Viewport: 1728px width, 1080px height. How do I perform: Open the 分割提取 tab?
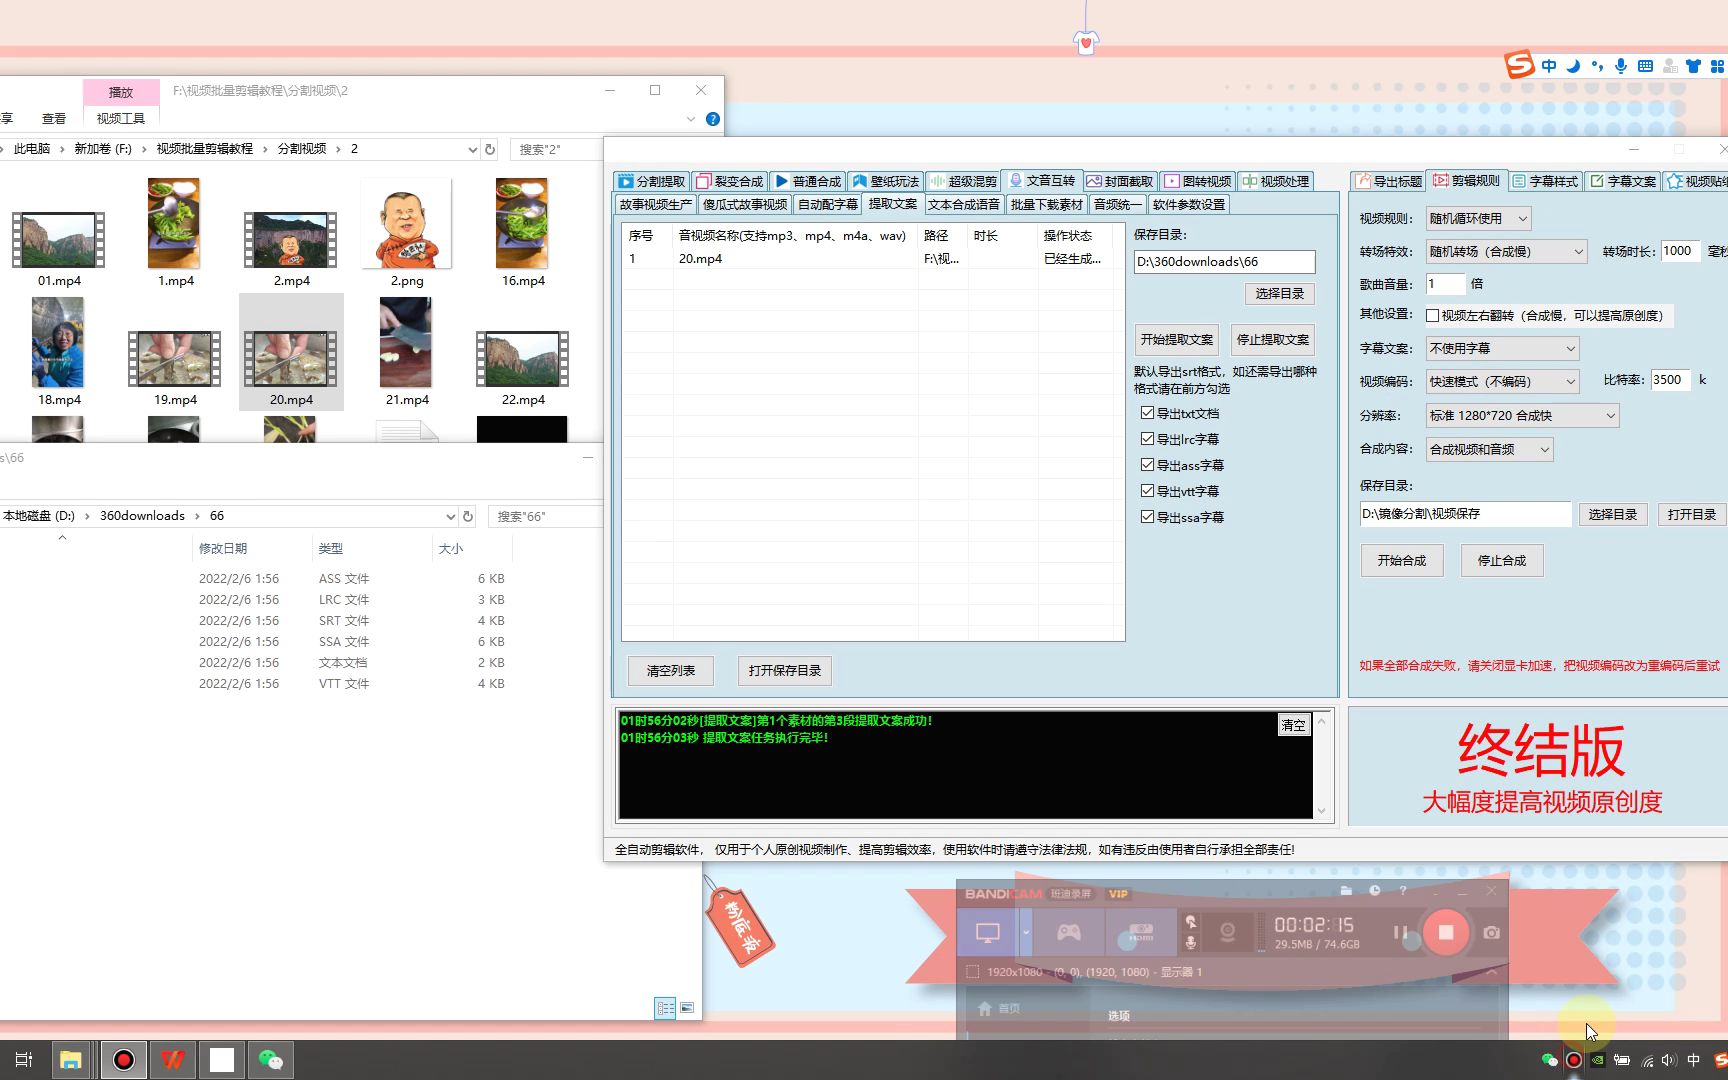[651, 181]
